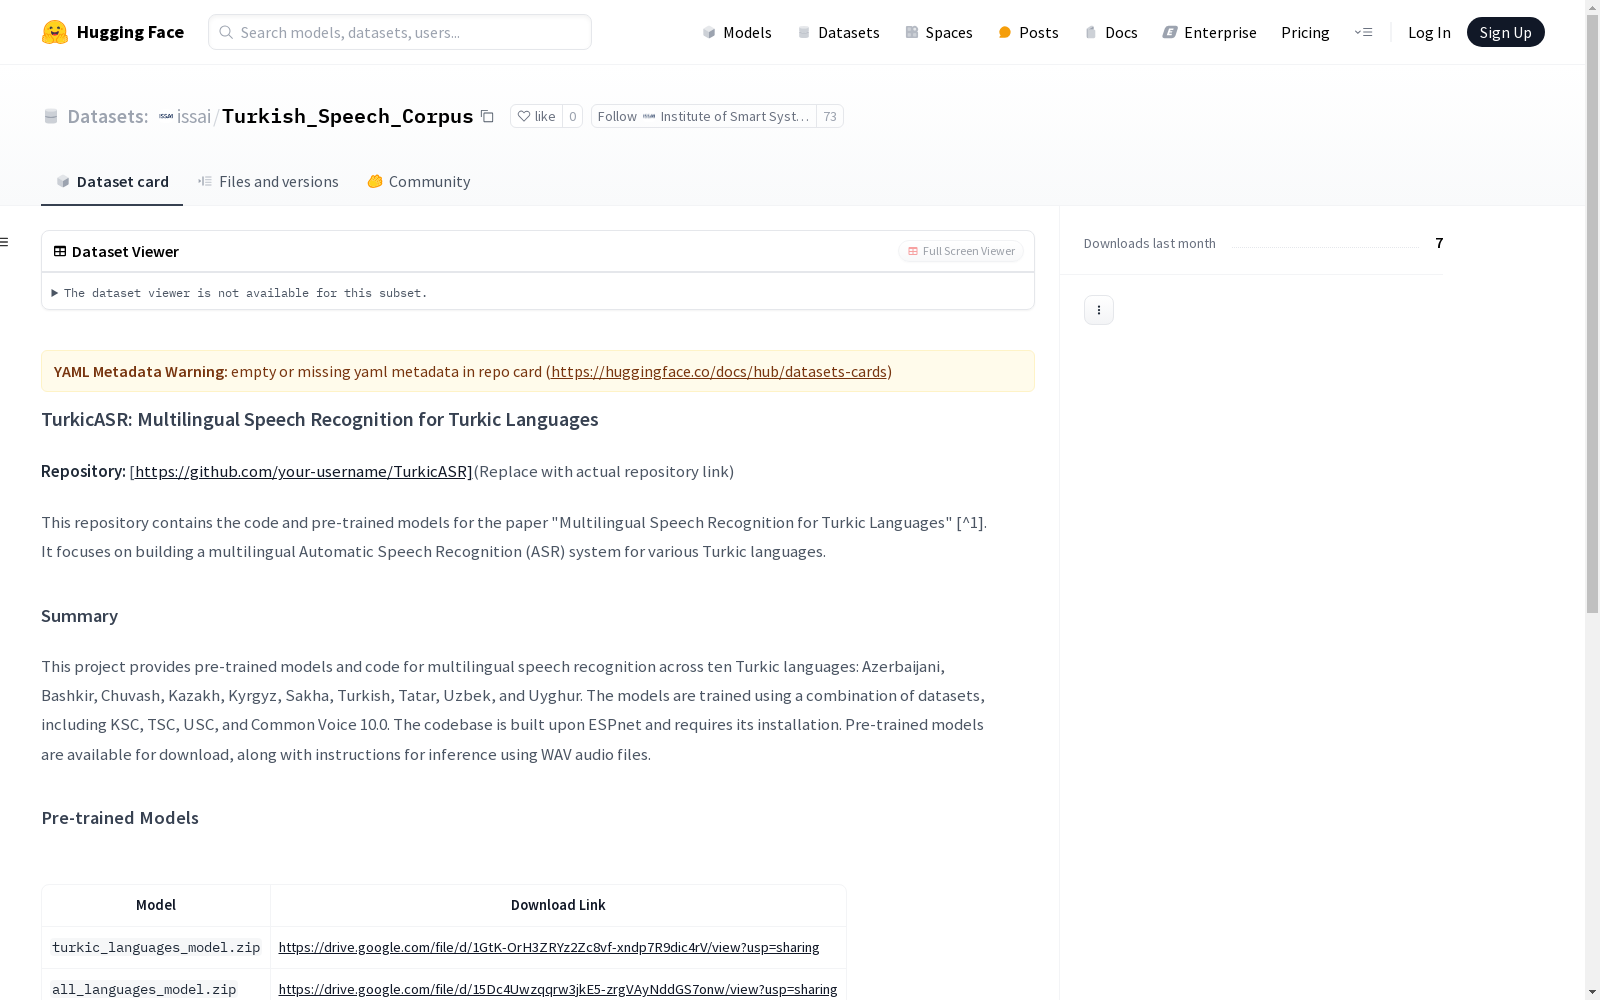Screen dimensions: 1600x1000
Task: Open the Turkish_Speech_Corpus dataset title link
Action: pos(347,116)
